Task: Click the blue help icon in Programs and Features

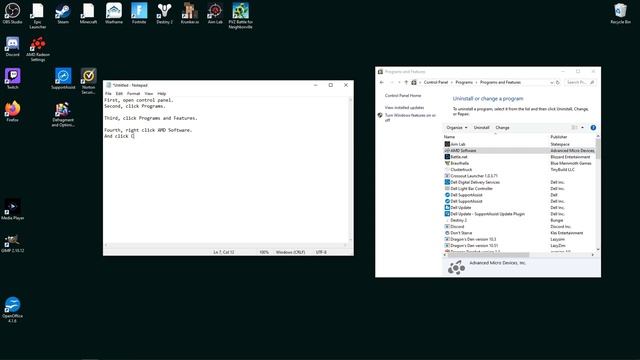Action: [x=593, y=128]
